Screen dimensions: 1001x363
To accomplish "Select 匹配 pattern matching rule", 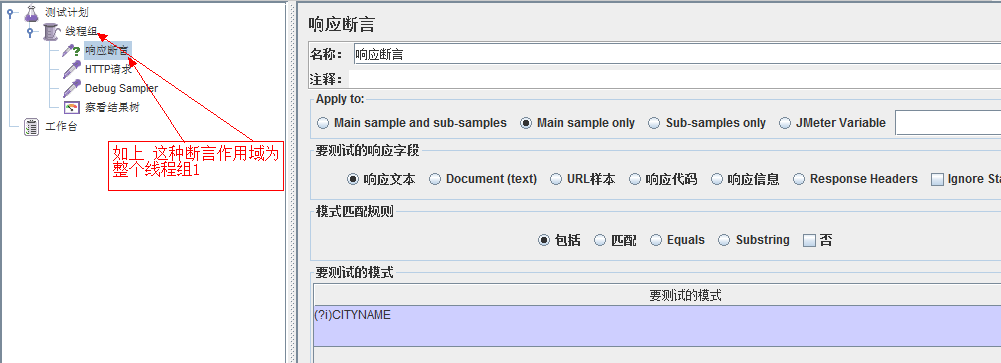I will (x=615, y=241).
